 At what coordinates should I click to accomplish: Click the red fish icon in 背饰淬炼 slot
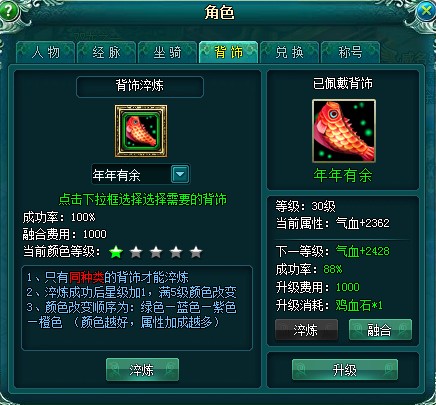click(141, 131)
